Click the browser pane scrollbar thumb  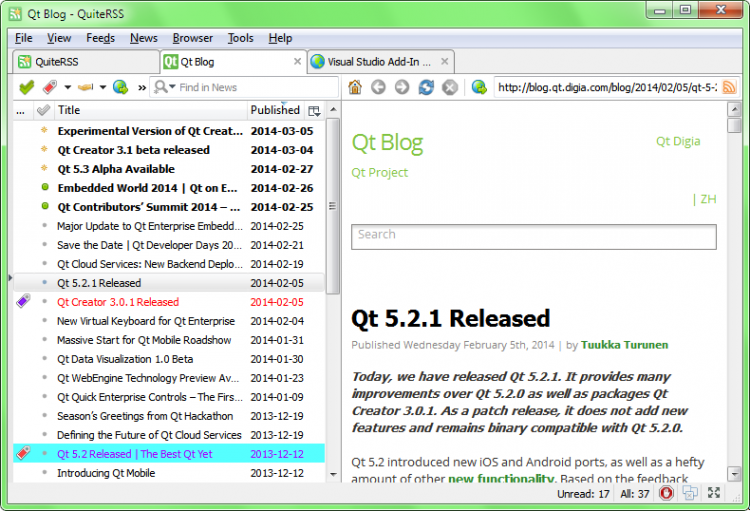(734, 125)
